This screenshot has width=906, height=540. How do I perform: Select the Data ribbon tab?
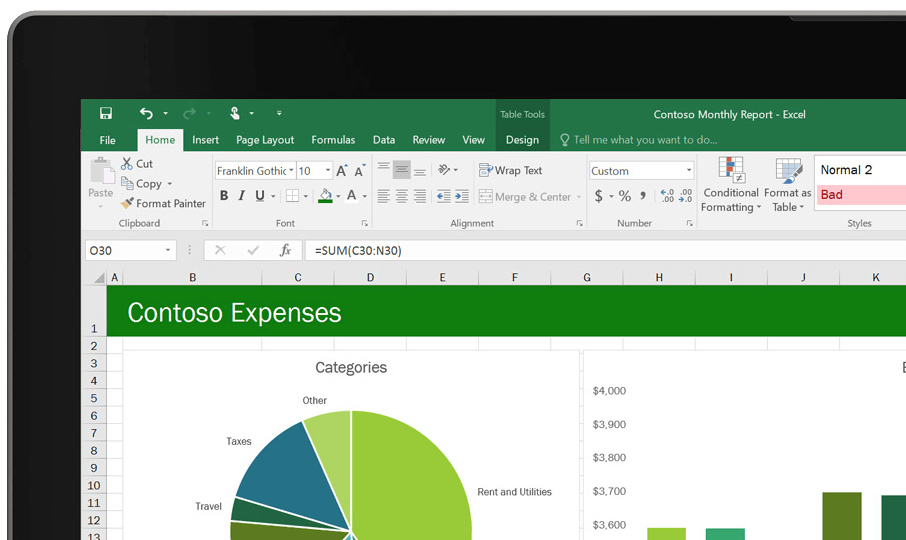(x=384, y=140)
